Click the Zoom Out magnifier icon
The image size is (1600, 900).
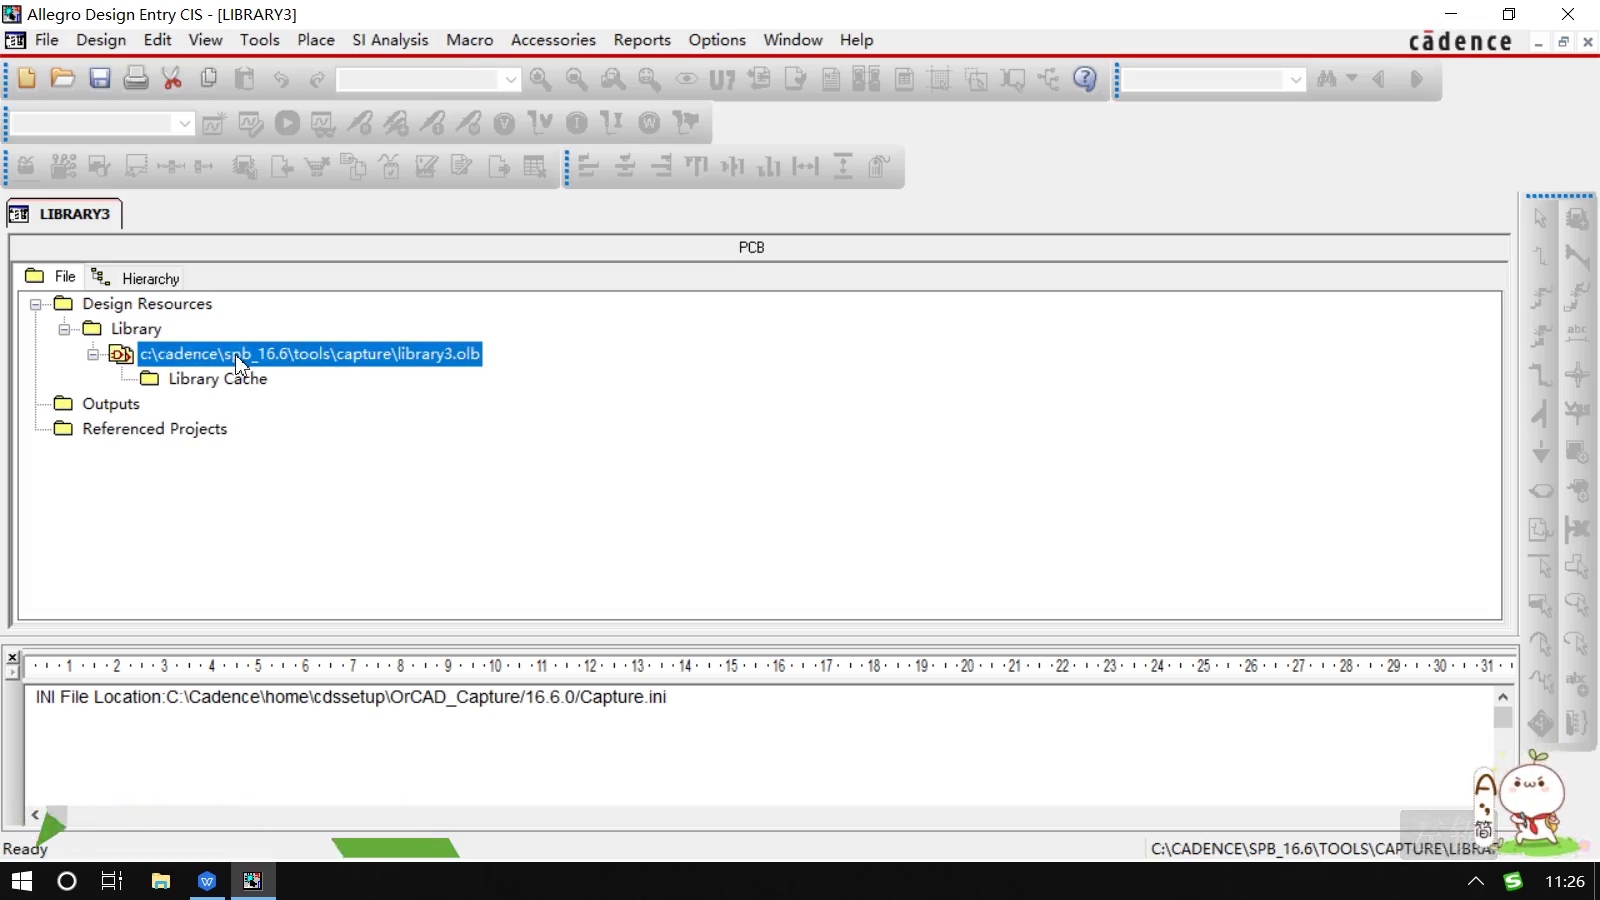[577, 79]
